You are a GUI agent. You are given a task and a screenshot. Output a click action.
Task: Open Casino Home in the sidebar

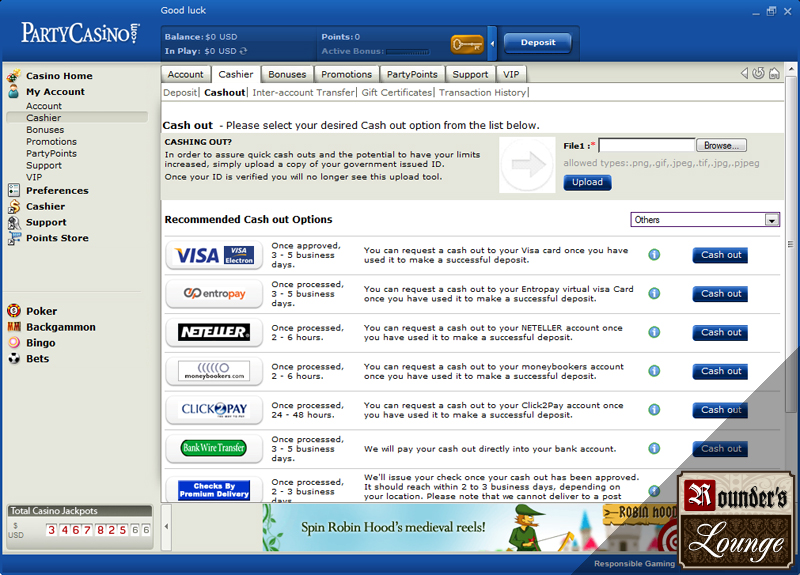59,76
